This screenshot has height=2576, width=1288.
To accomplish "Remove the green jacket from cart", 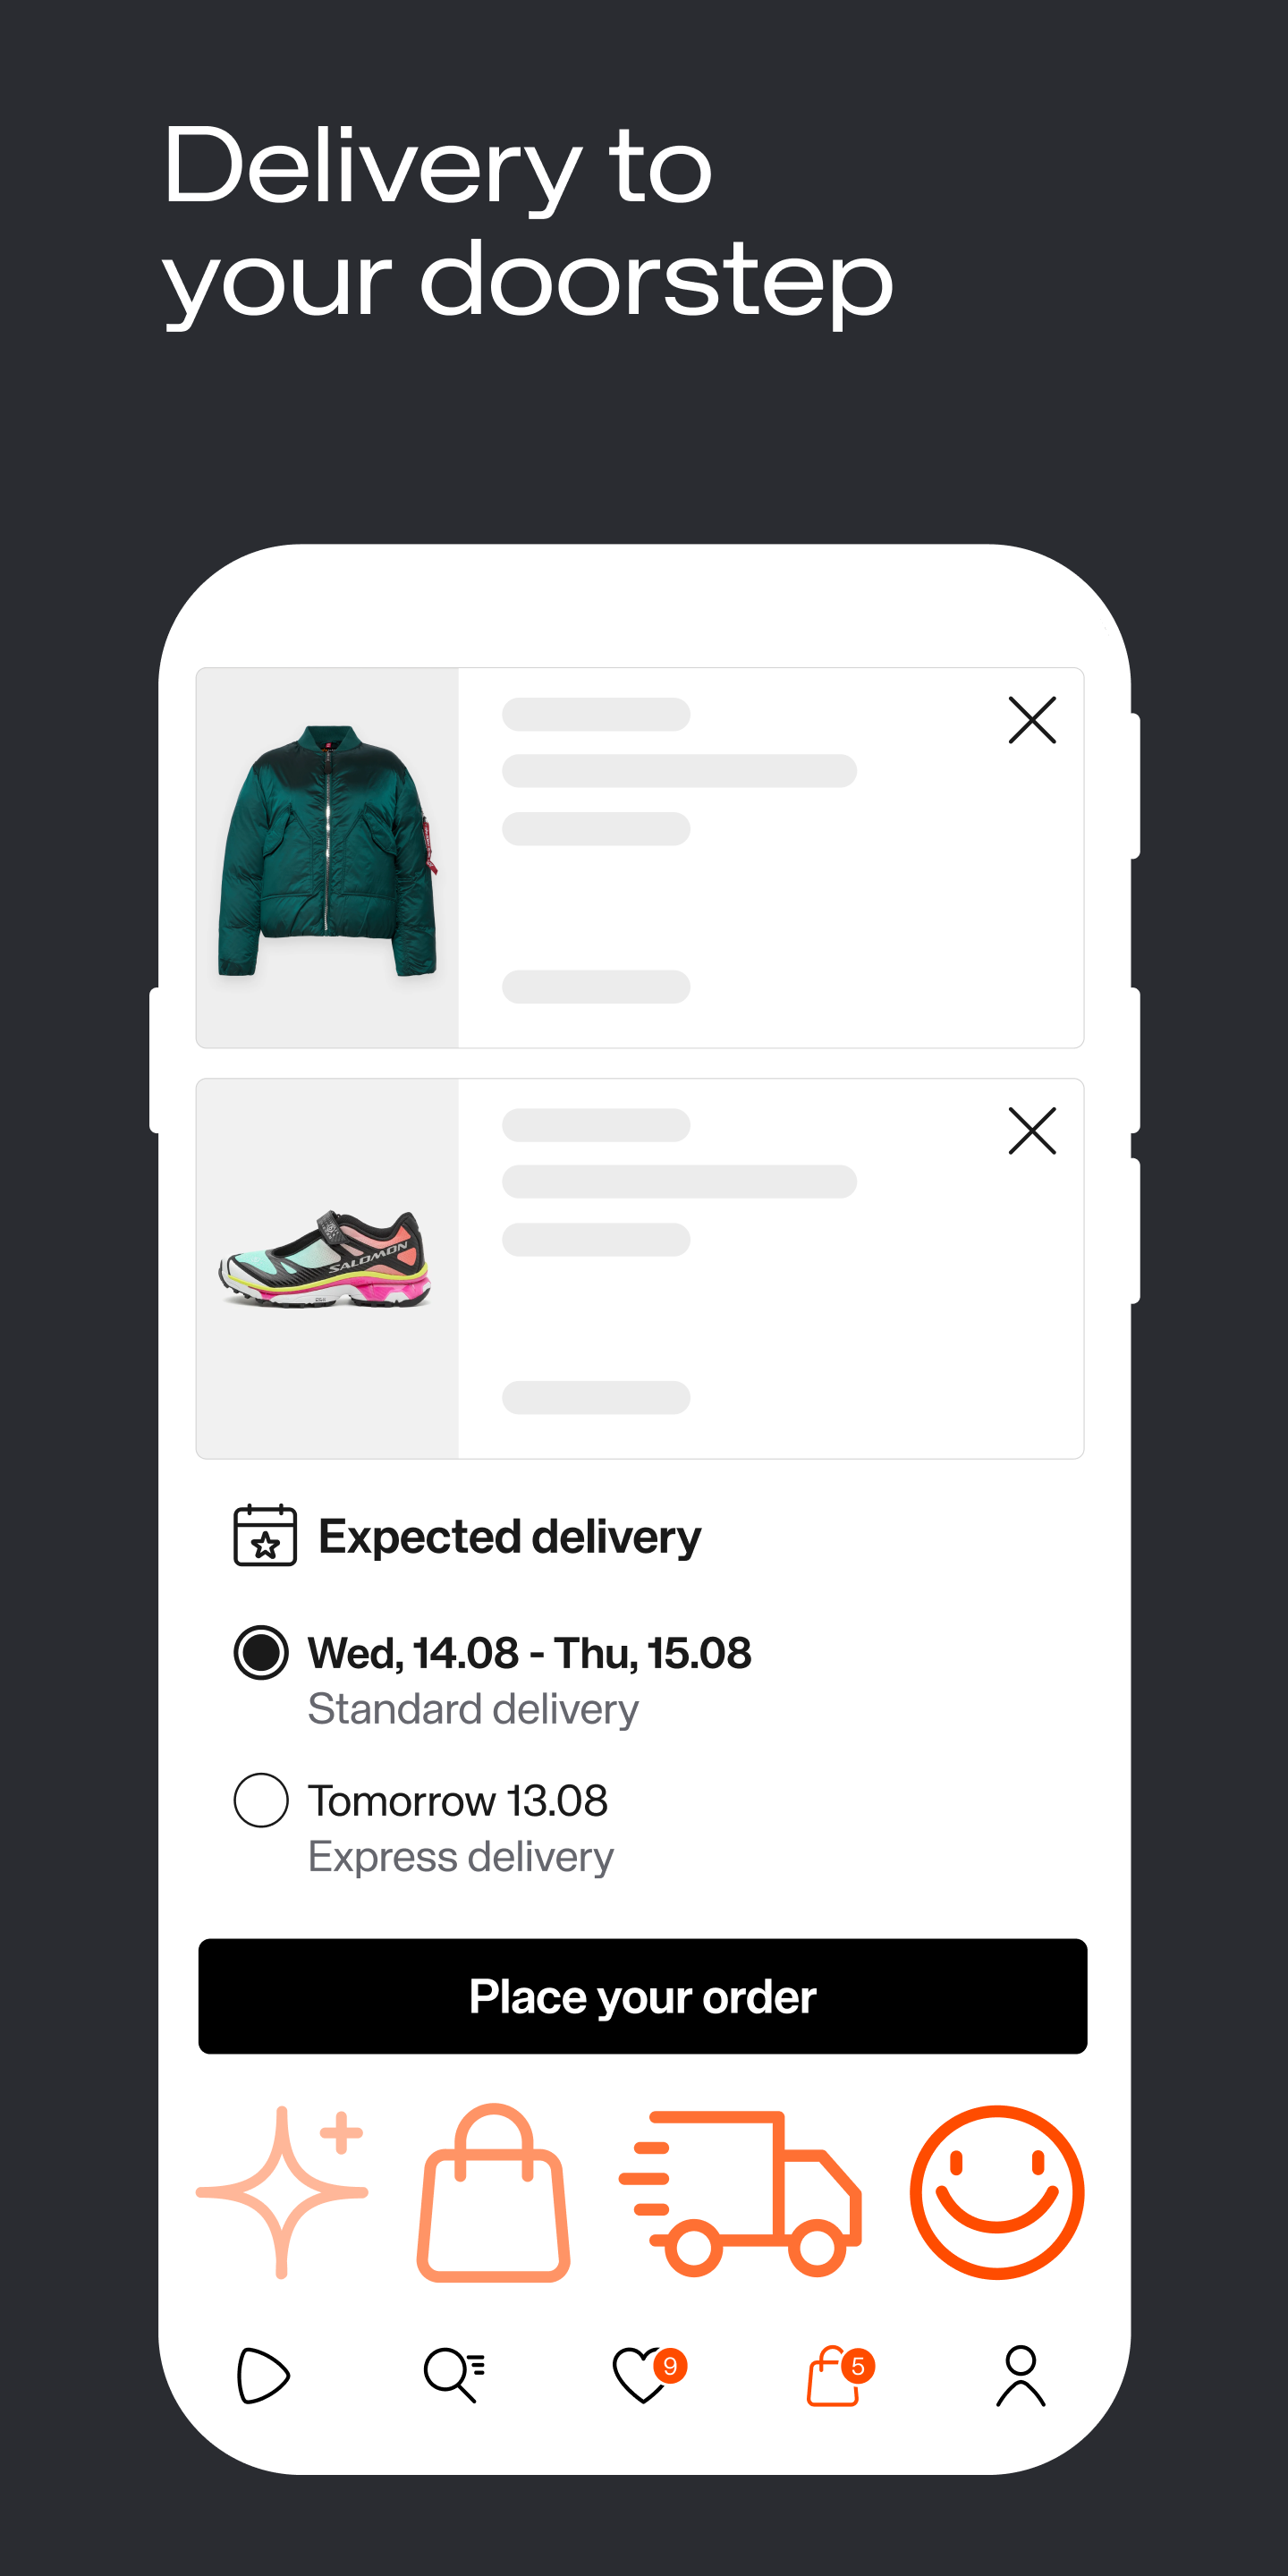I will click(1031, 720).
